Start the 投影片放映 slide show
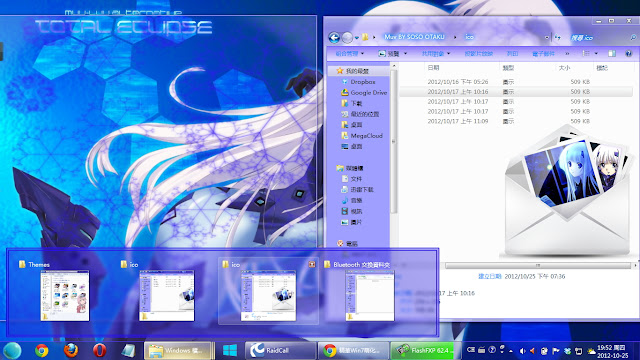The height and width of the screenshot is (360, 640). click(478, 53)
